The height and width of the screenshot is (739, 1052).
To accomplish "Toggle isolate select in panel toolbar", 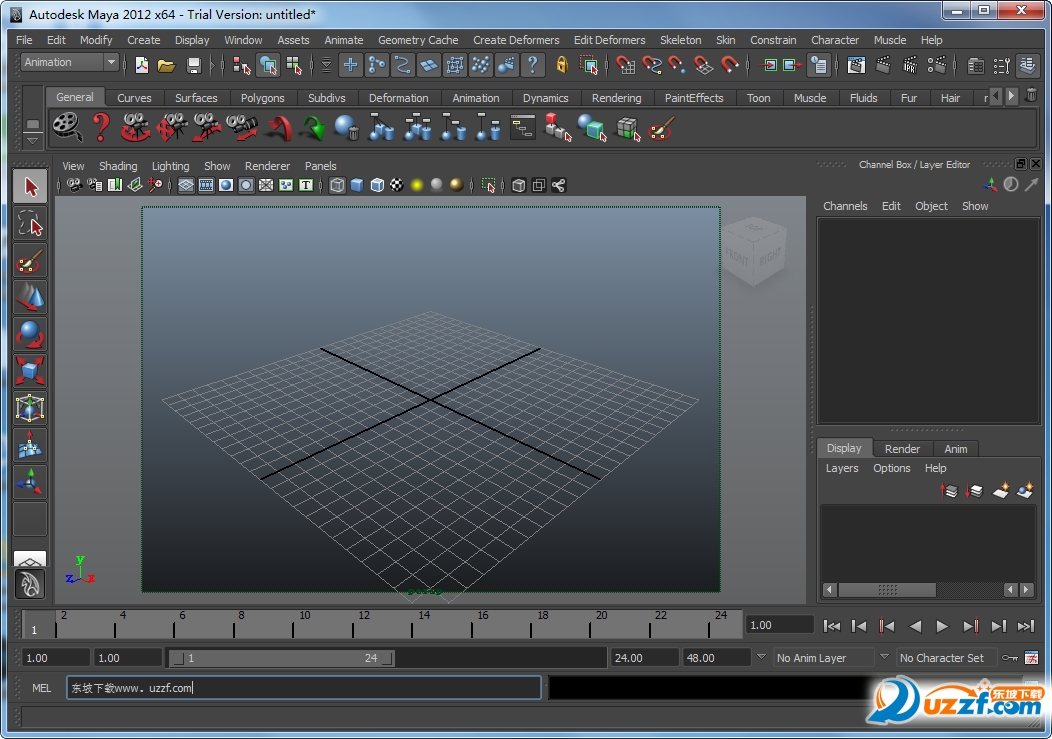I will (488, 185).
